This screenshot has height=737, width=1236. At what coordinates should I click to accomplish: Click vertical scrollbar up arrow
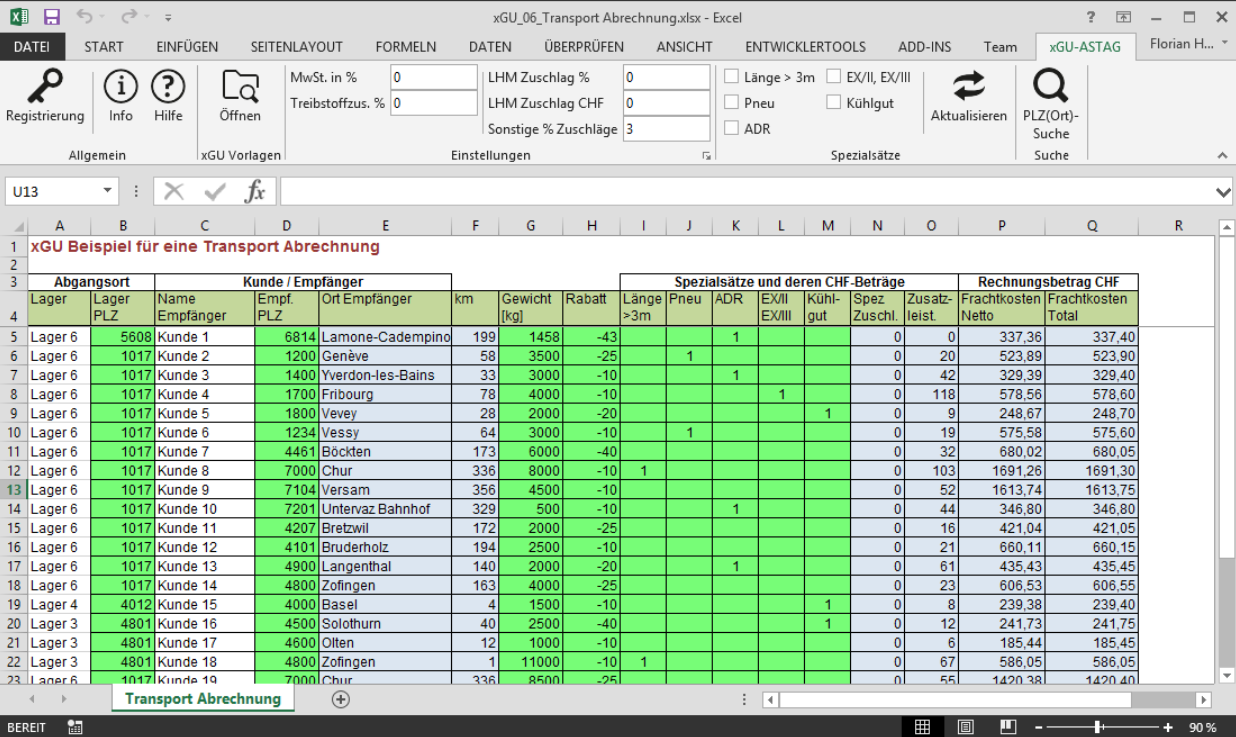click(x=1227, y=227)
